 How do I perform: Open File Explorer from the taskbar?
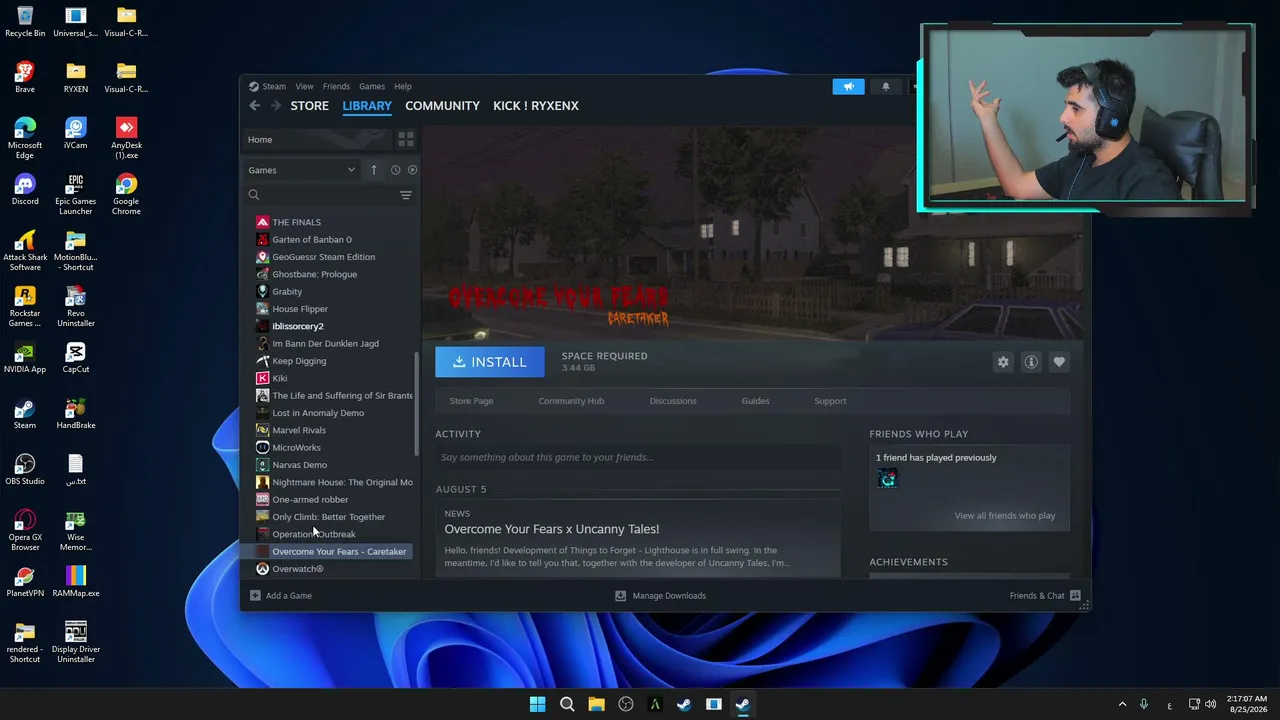(596, 704)
